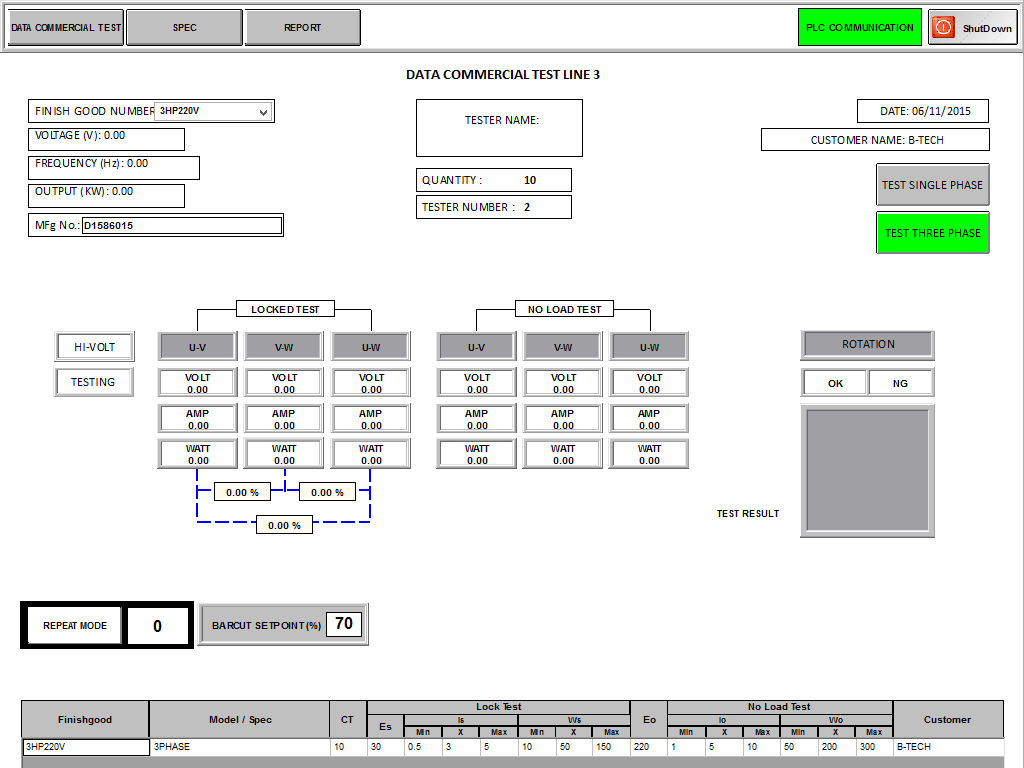Screen dimensions: 1024x768
Task: Click the TESTER NUMBER field
Action: coord(494,207)
